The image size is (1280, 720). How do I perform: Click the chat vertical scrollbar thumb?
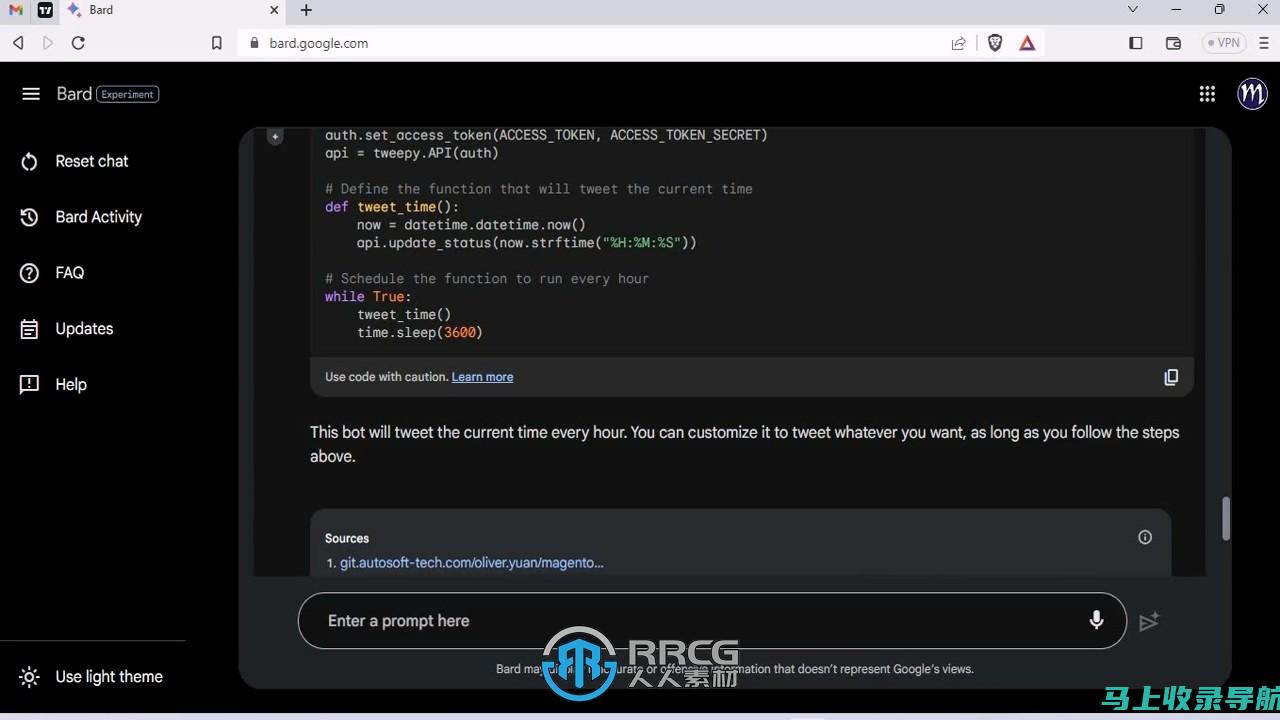[x=1226, y=518]
